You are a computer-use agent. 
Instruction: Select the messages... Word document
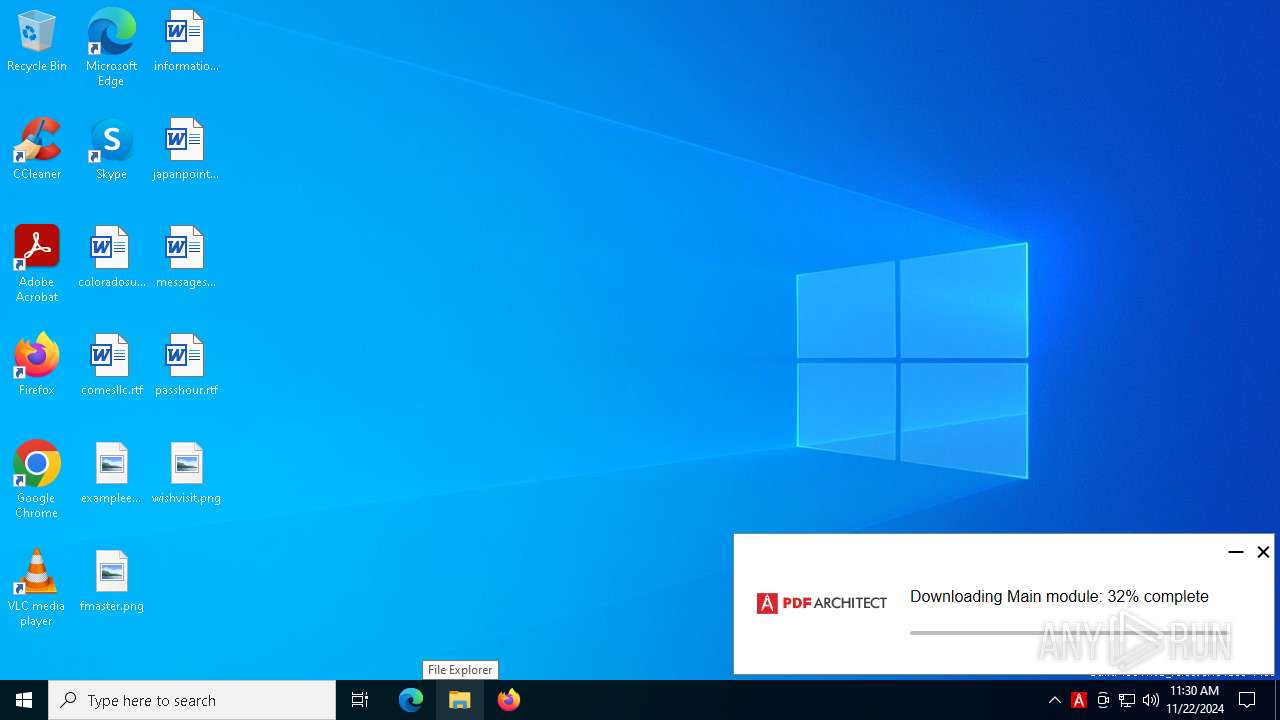point(186,258)
